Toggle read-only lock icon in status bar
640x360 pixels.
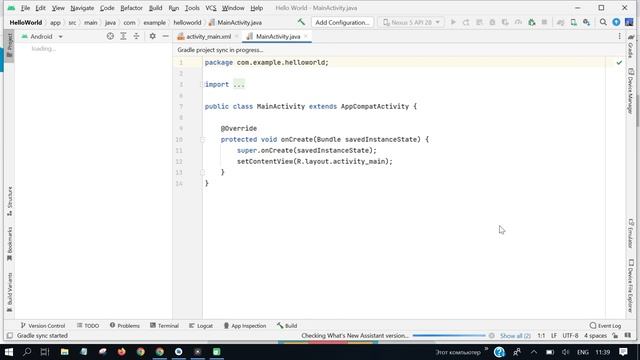tap(615, 336)
